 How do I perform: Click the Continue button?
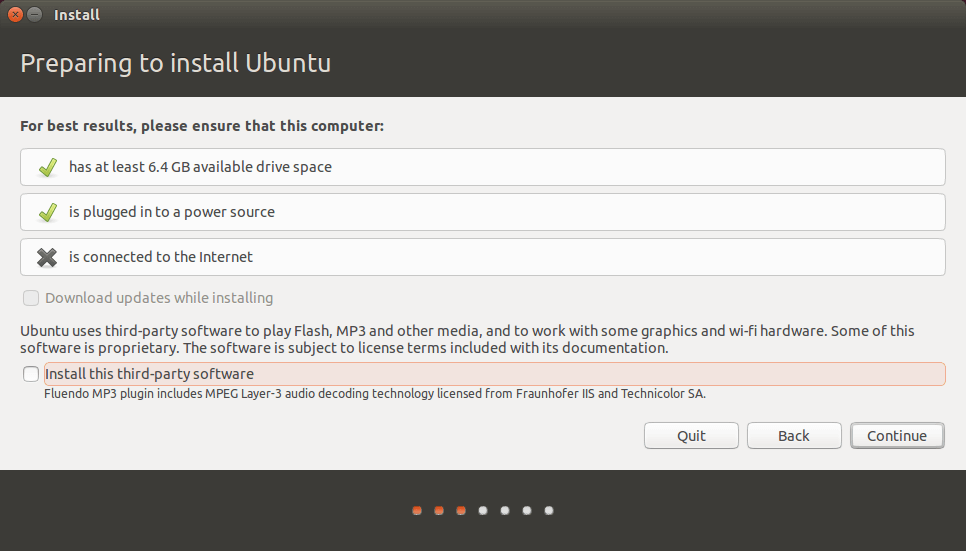click(x=897, y=436)
